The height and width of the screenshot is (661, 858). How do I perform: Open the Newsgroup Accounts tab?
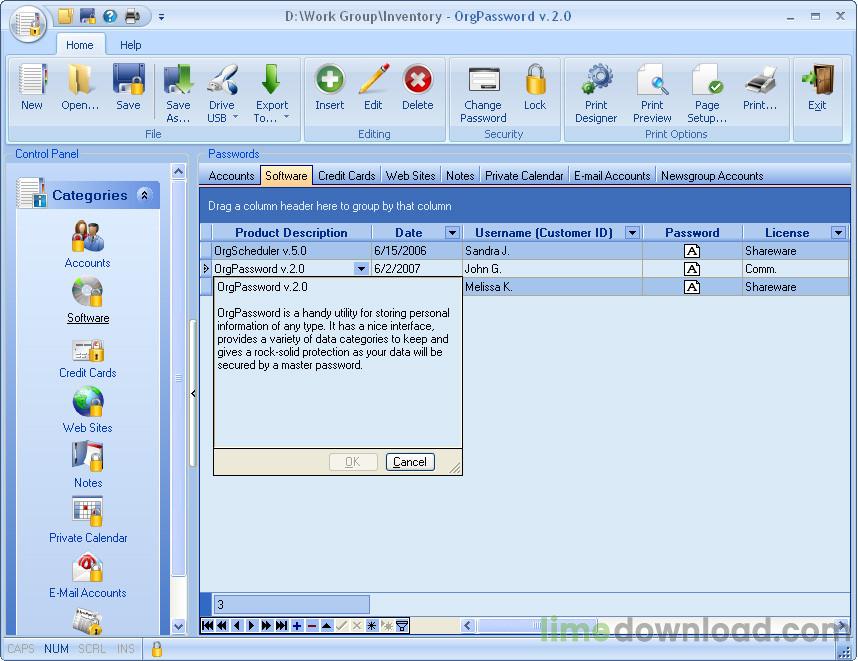click(712, 176)
